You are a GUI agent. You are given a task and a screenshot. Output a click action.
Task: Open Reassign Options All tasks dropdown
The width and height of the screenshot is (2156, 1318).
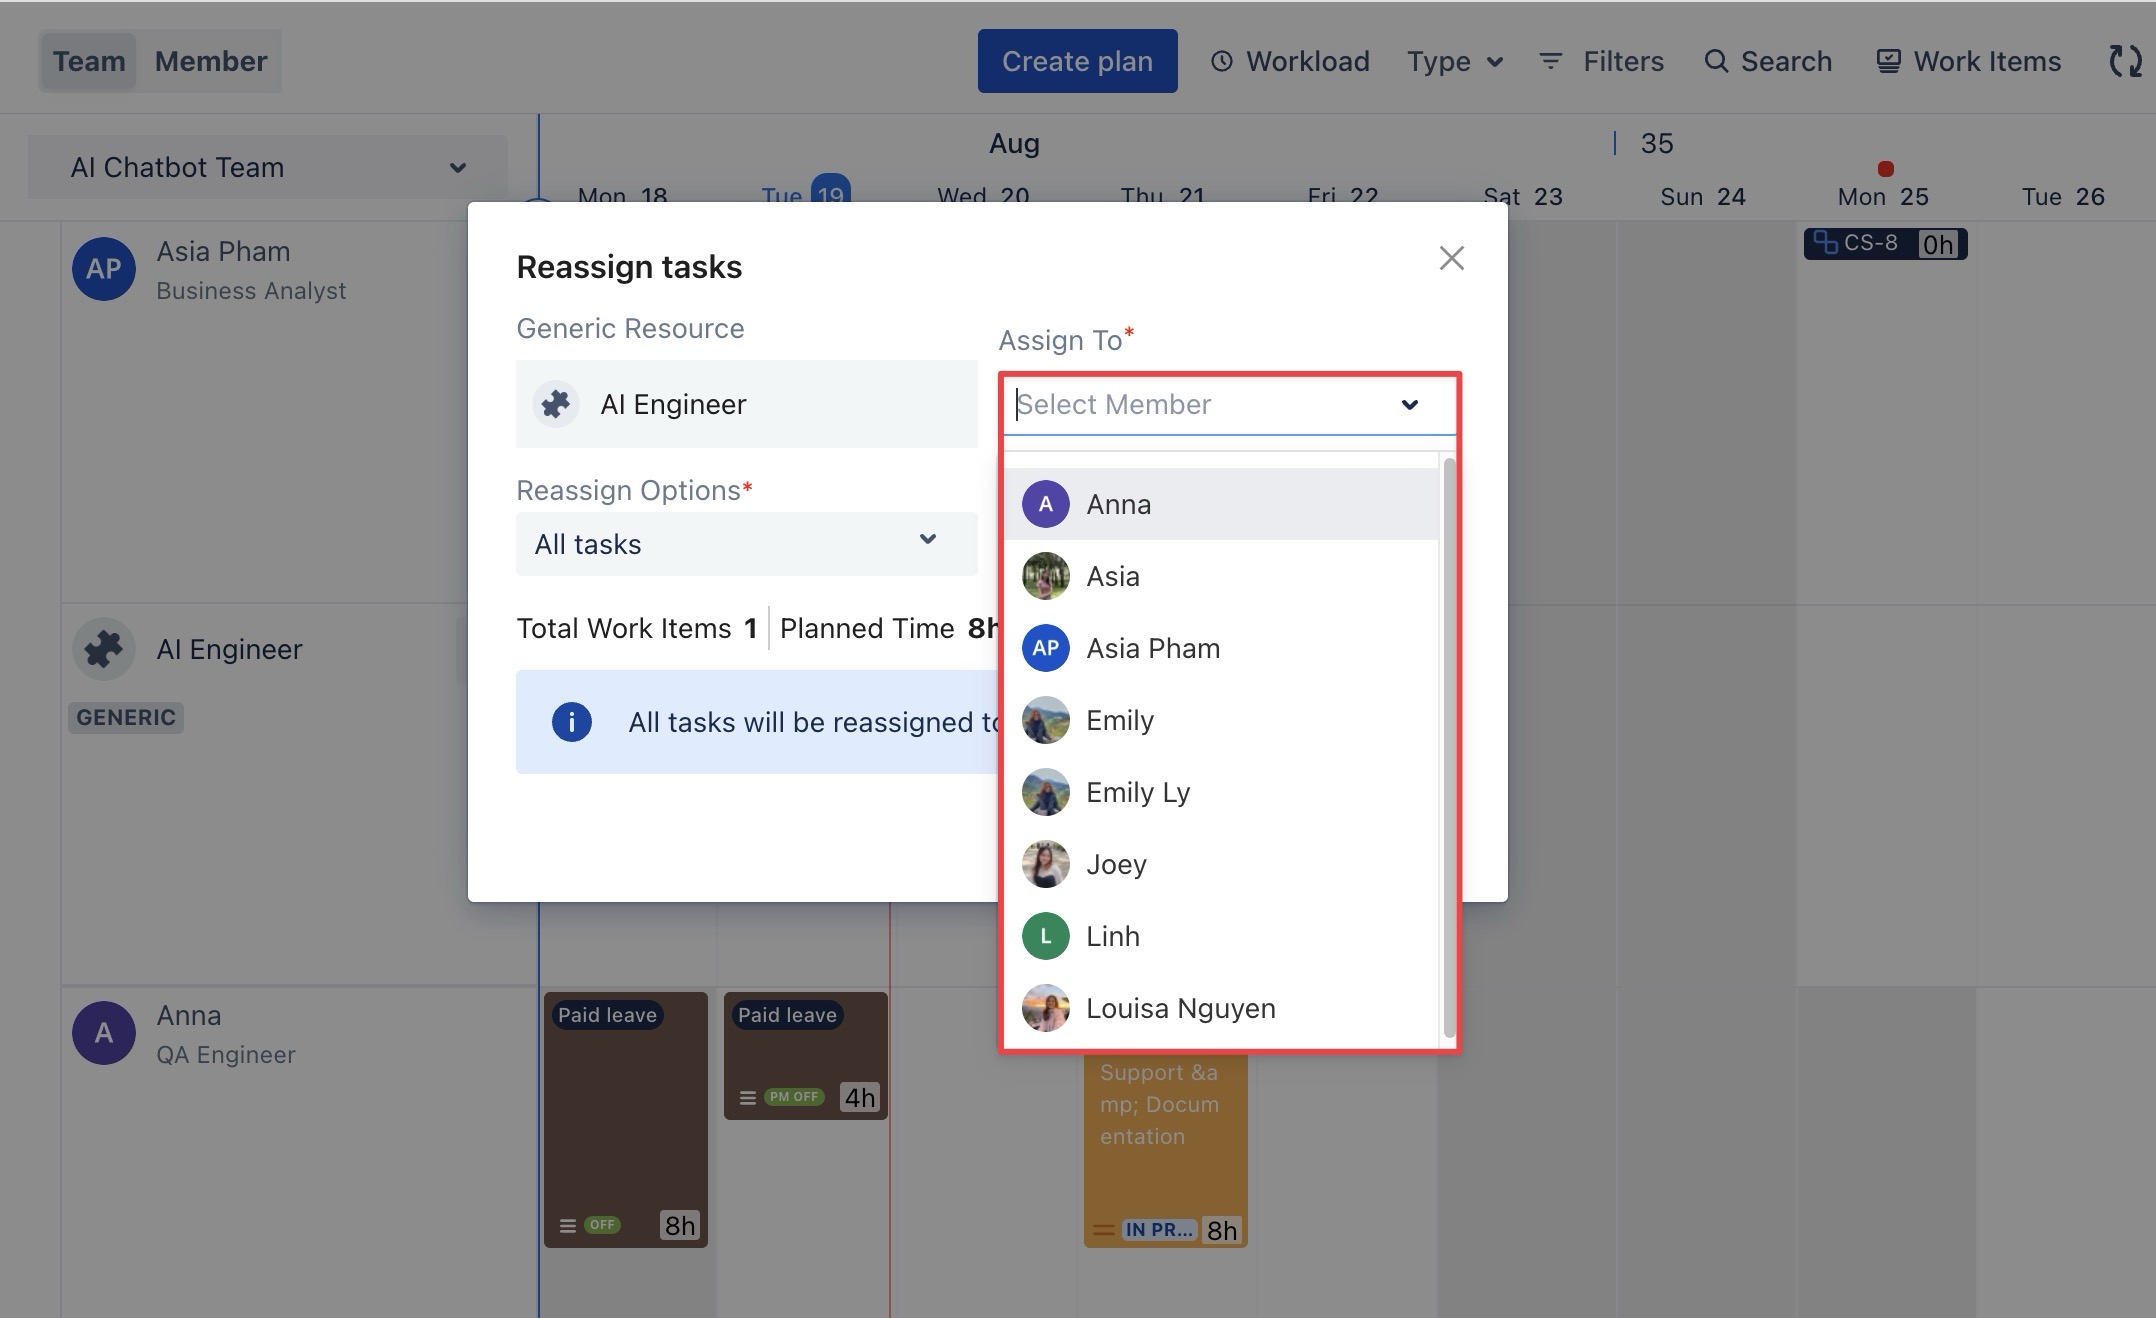tap(746, 544)
